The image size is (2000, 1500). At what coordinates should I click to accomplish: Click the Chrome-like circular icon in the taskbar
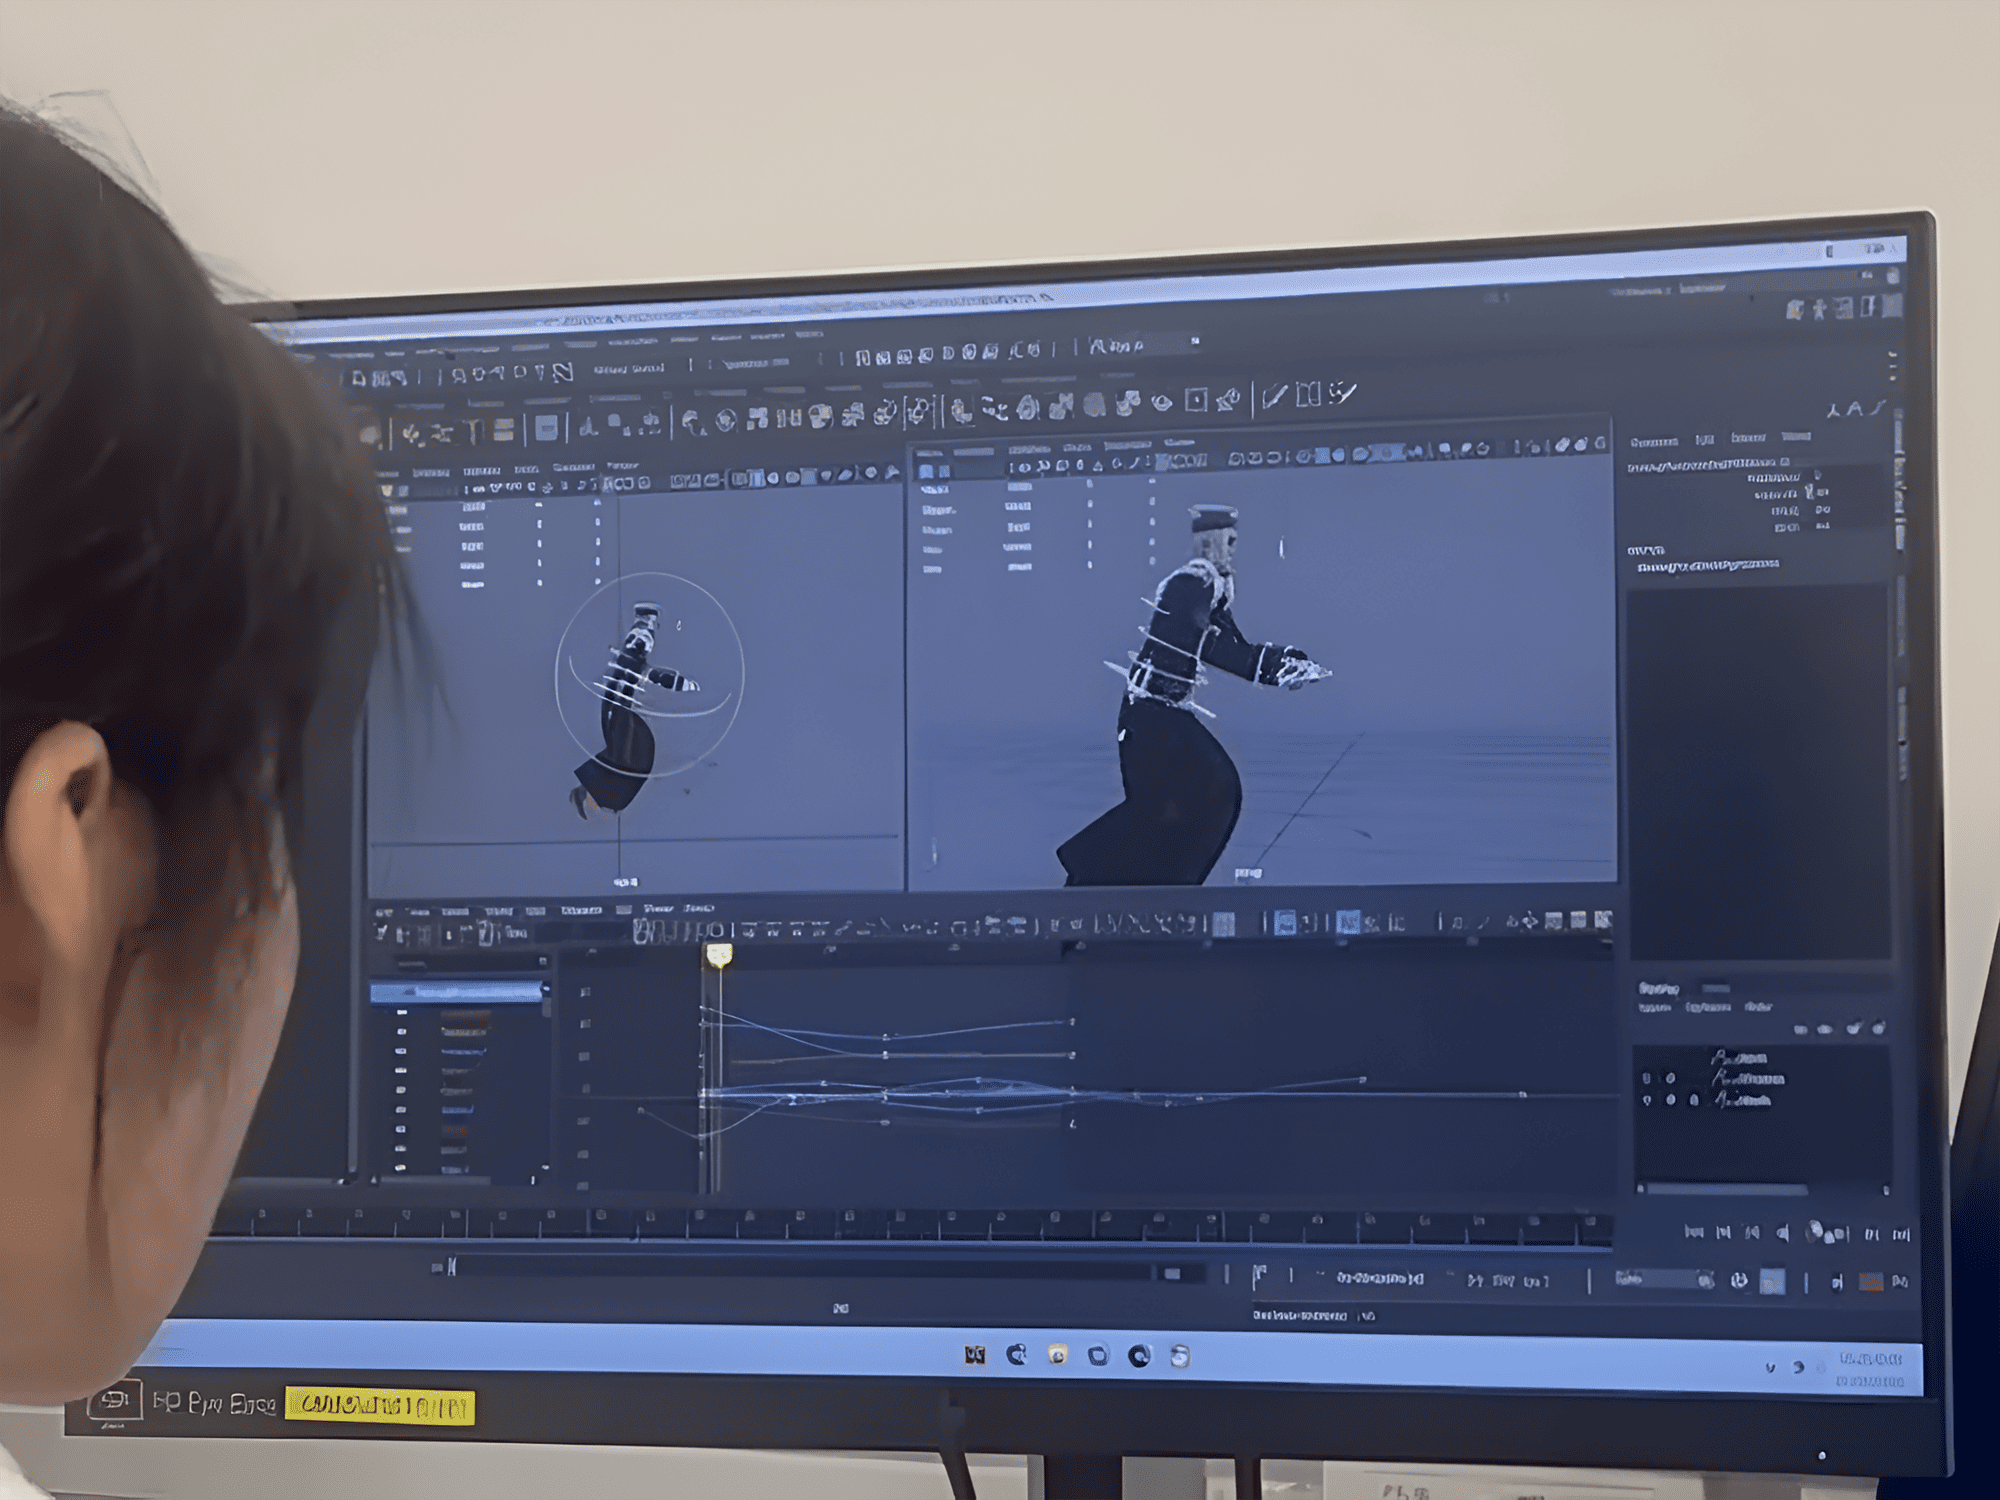tap(1139, 1356)
